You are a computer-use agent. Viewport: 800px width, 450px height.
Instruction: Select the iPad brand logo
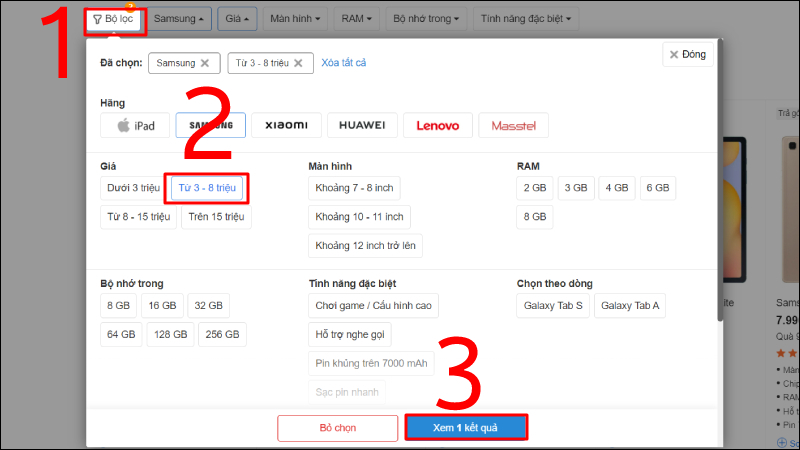point(135,126)
